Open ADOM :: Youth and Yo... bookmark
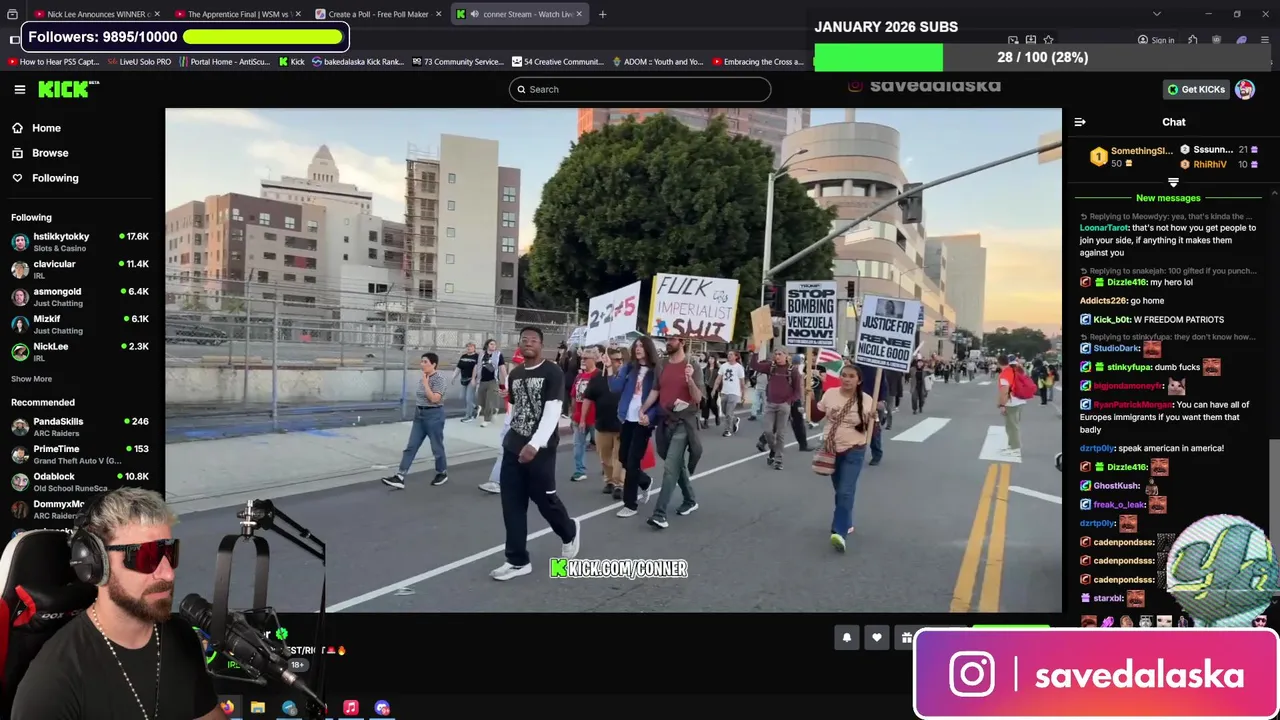 point(657,62)
